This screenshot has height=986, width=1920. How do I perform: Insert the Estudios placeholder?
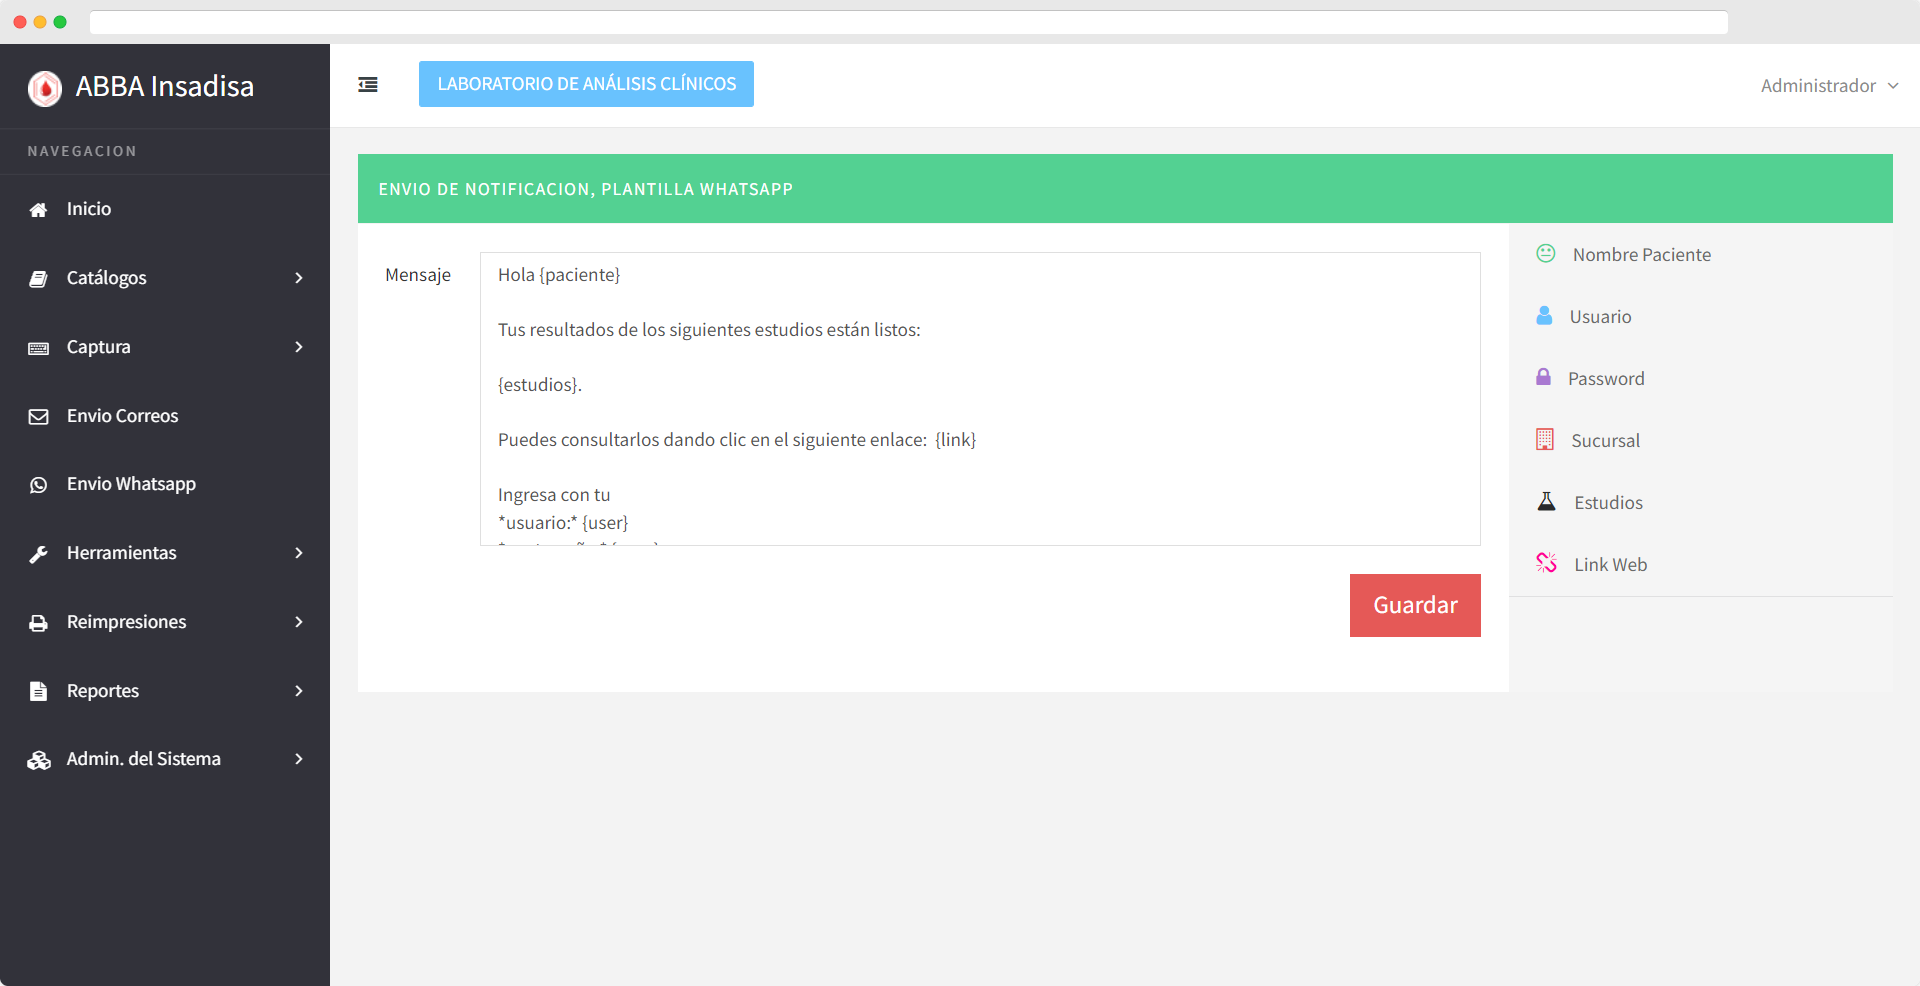[1608, 503]
